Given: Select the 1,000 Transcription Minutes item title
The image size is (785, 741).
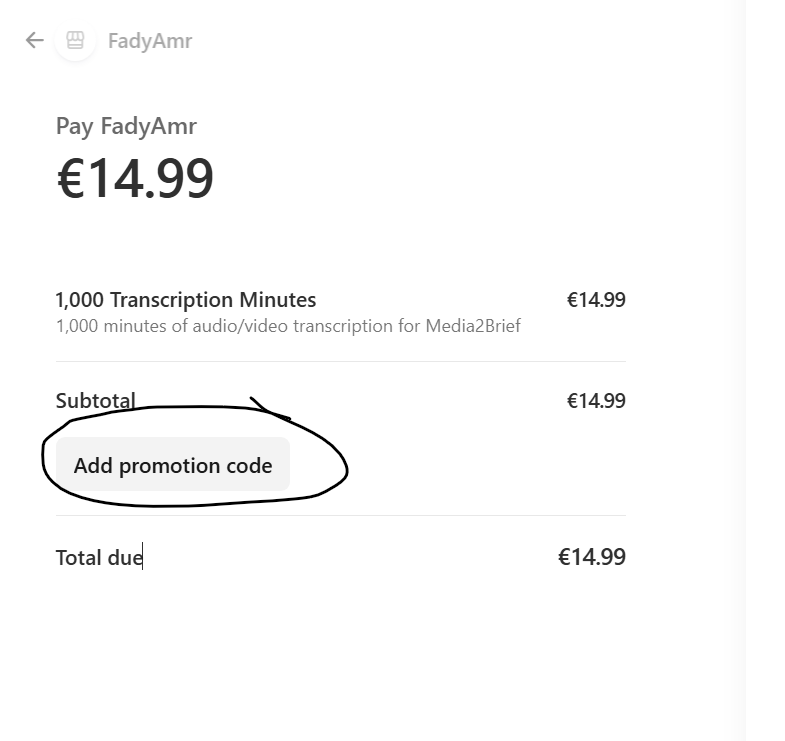Looking at the screenshot, I should (x=186, y=300).
